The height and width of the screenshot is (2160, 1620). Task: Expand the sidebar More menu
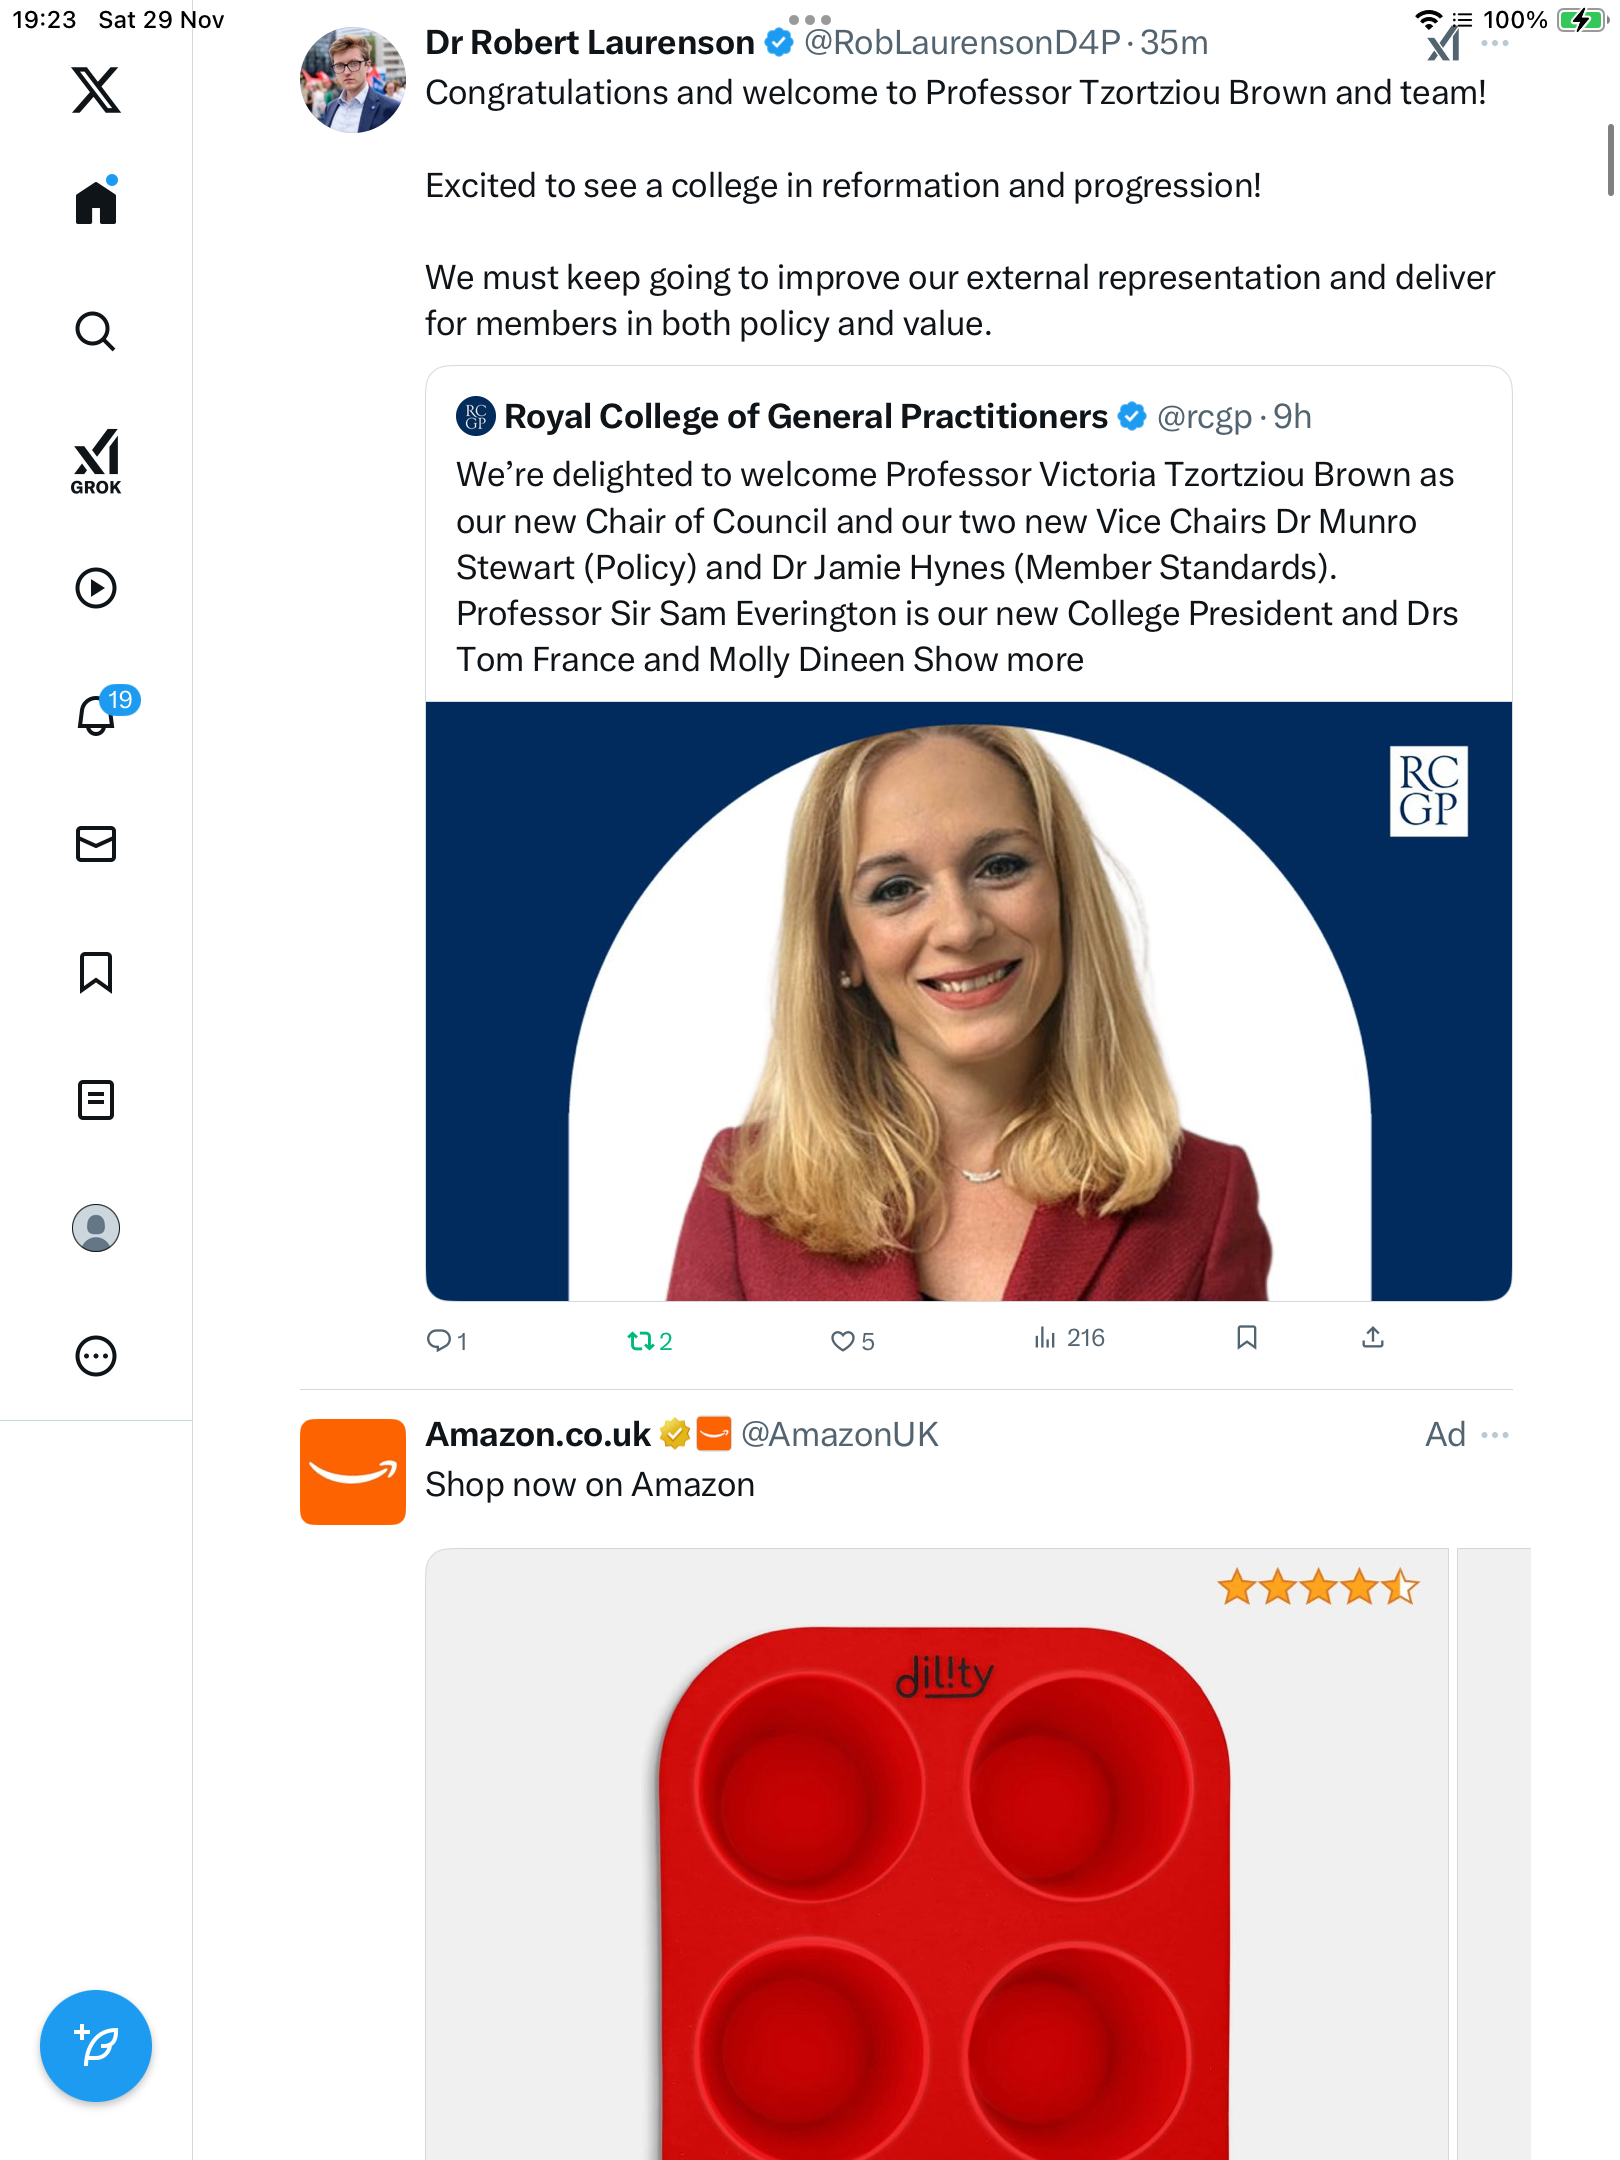point(96,1356)
